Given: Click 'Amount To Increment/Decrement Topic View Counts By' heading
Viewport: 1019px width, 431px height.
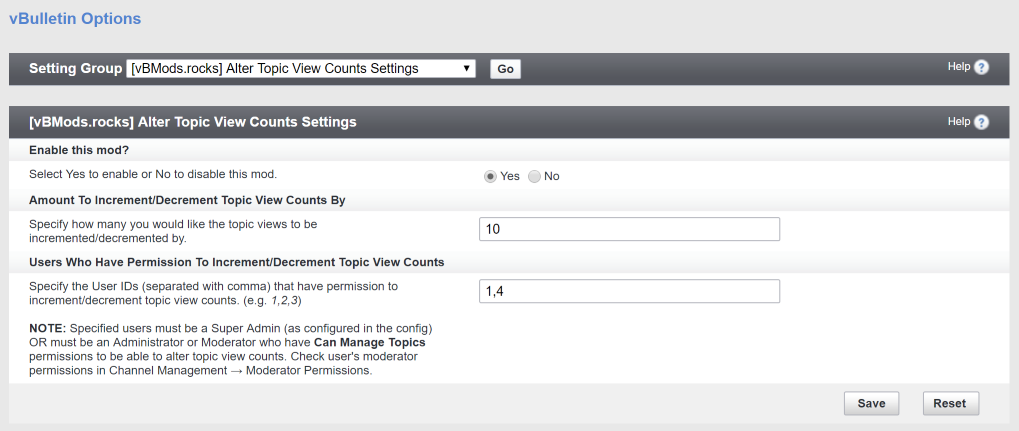Looking at the screenshot, I should click(x=187, y=200).
